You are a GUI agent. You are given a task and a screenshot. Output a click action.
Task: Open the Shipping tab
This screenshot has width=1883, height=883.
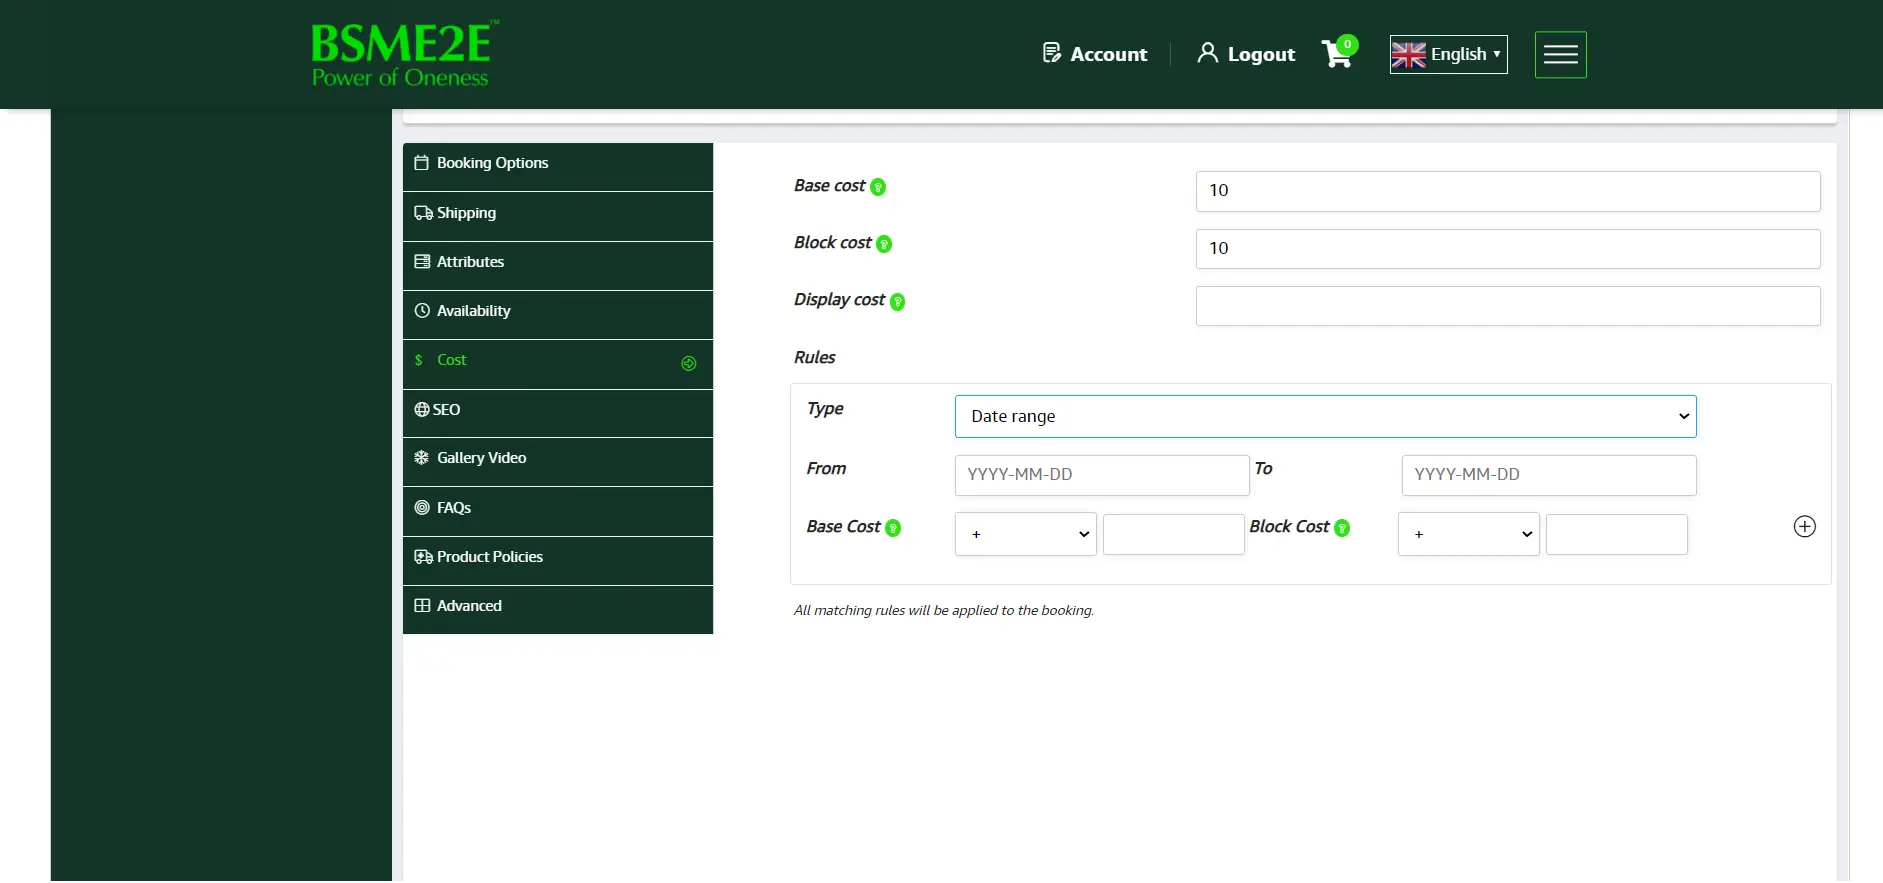tap(558, 216)
